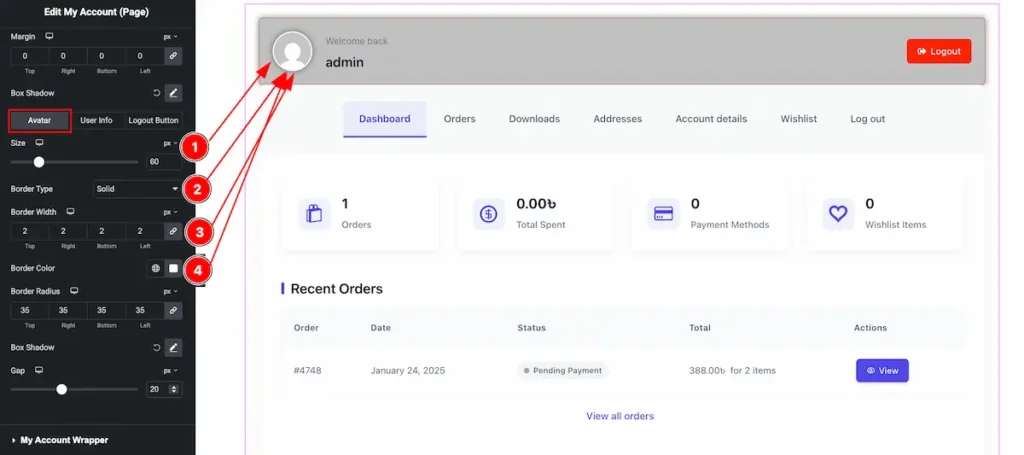Screen dimensions: 1024x455
Task: Click the admin avatar image
Action: 292,52
